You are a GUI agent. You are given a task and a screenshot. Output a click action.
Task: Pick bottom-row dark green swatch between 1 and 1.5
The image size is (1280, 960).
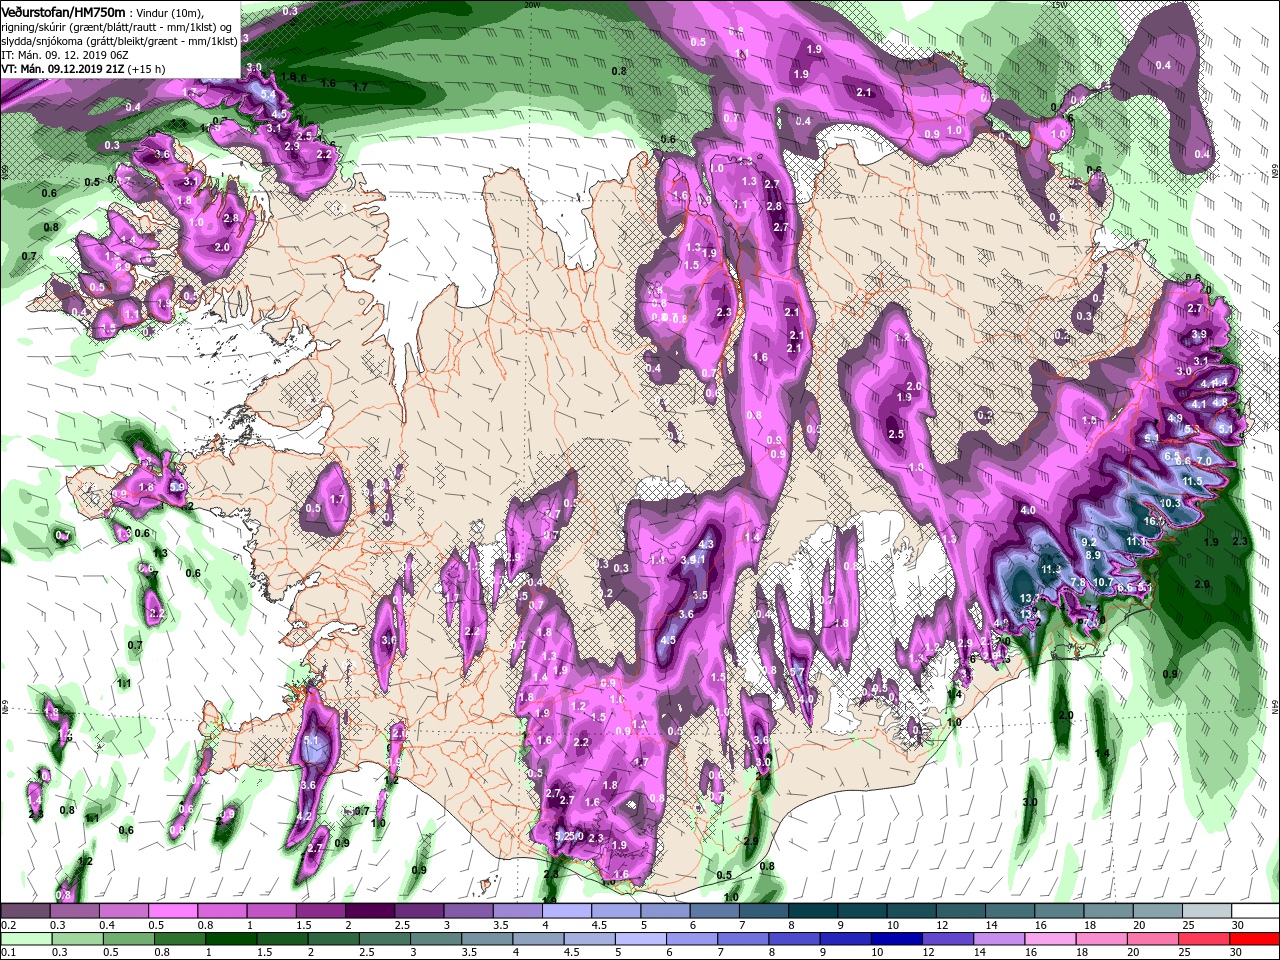coord(230,939)
